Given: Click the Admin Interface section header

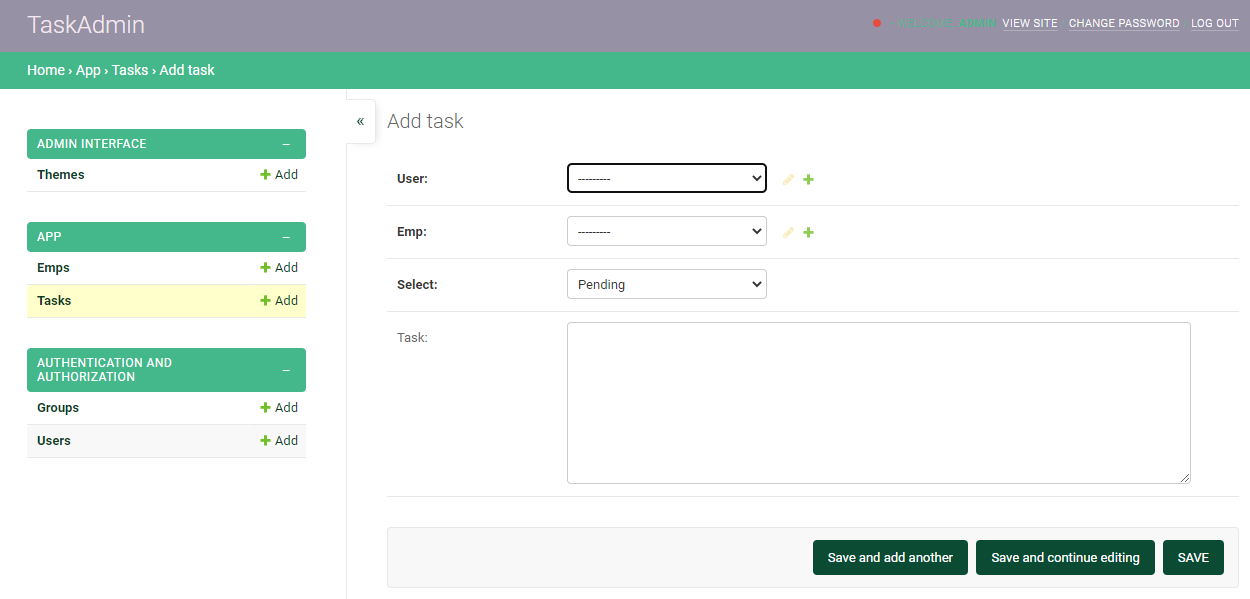Looking at the screenshot, I should click(x=166, y=144).
